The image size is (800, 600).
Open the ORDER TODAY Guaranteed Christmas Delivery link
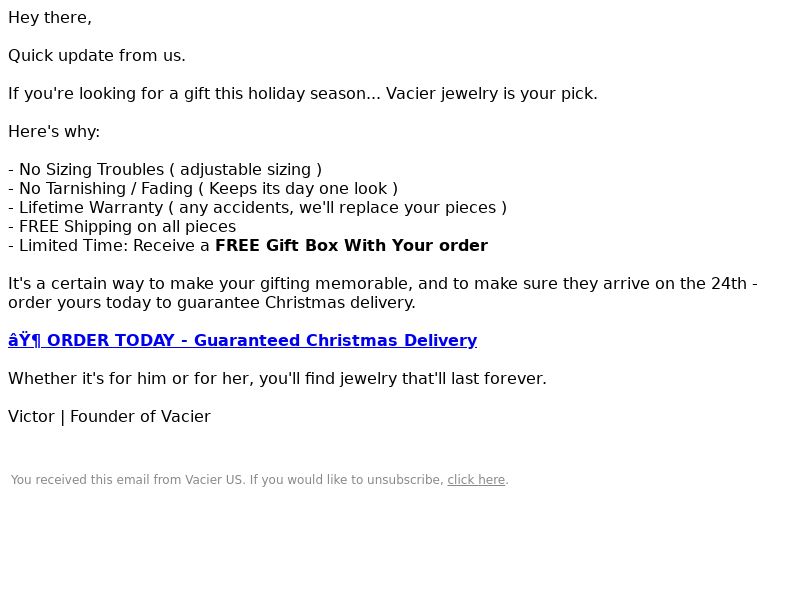242,340
